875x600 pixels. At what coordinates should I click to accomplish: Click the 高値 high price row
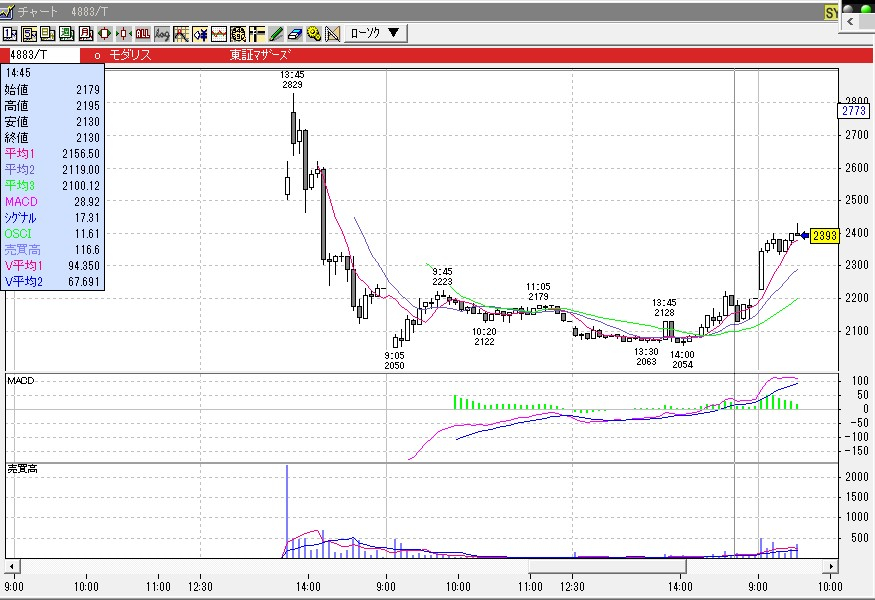[52, 105]
